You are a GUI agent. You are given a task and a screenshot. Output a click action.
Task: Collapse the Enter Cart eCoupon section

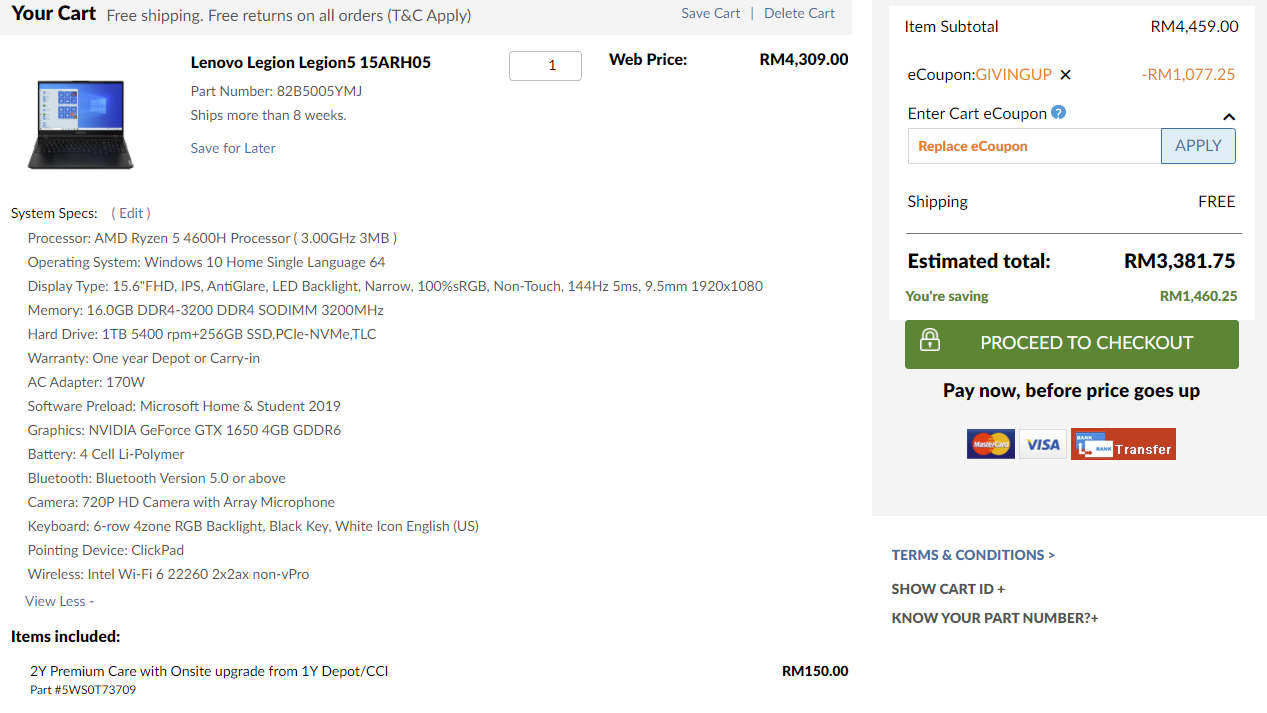(x=1229, y=116)
